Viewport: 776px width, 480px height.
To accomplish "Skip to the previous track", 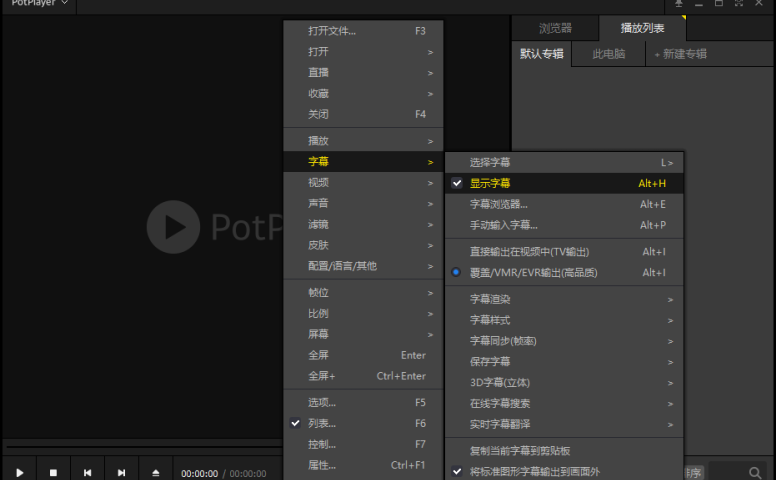I will pyautogui.click(x=87, y=473).
